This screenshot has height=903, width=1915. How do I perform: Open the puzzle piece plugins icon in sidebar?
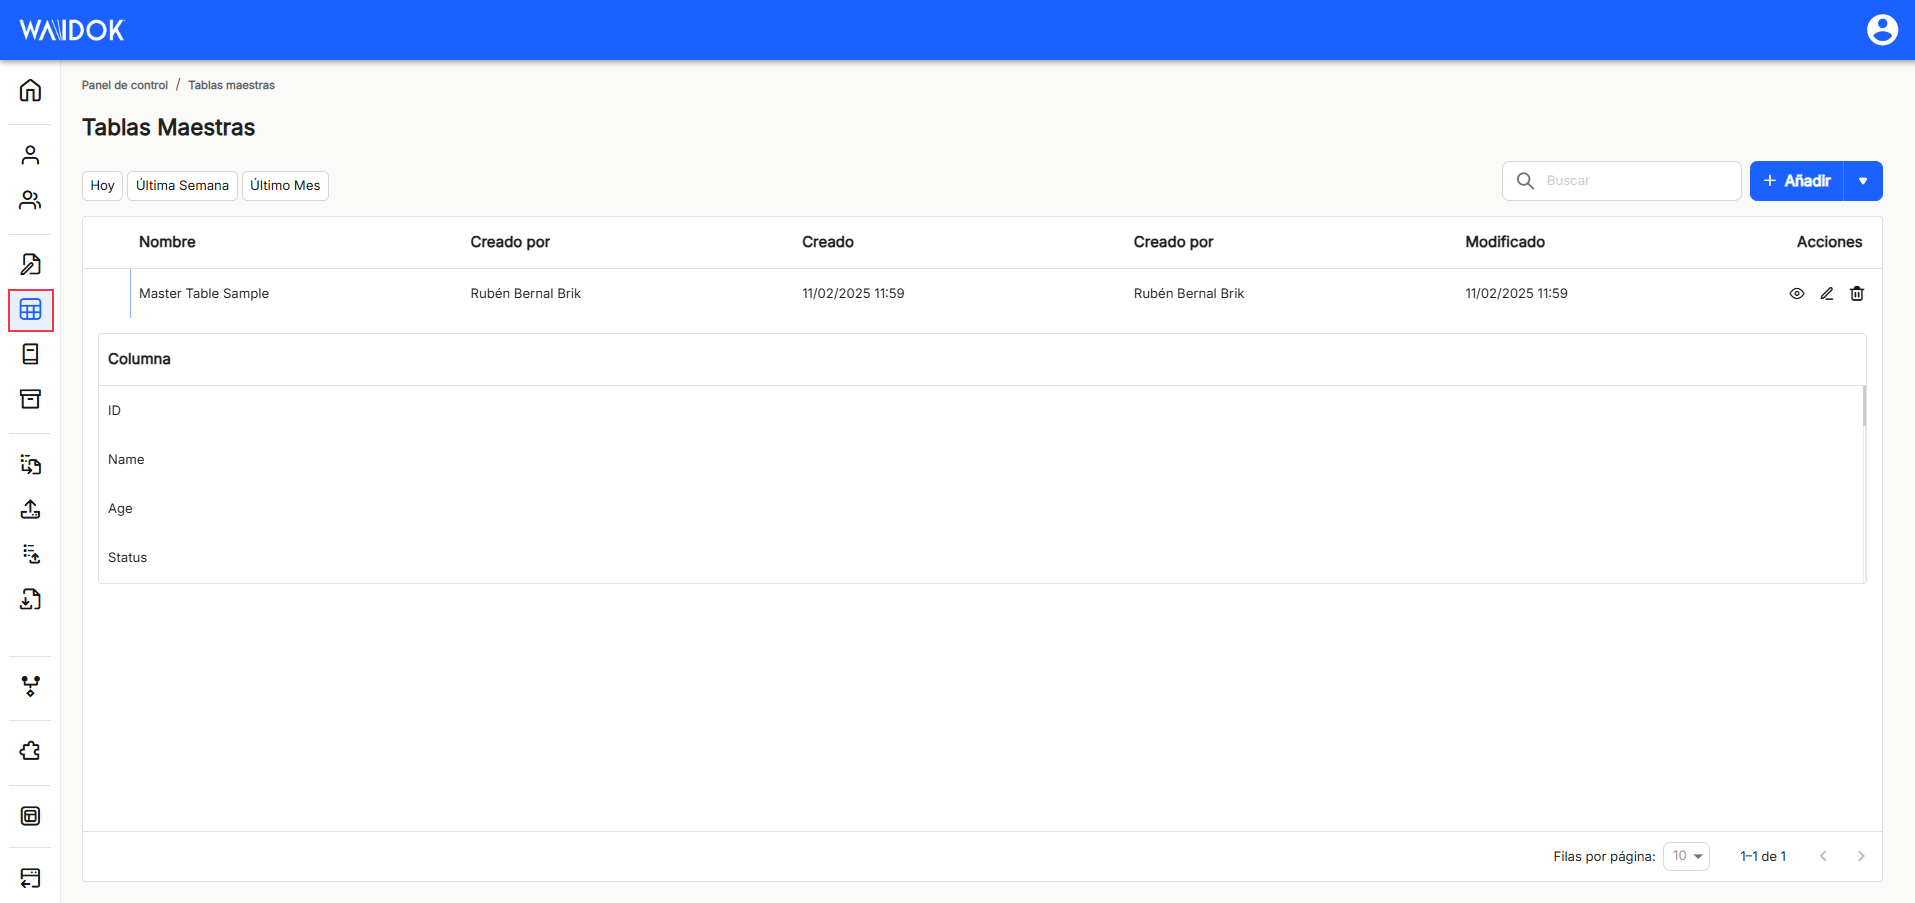click(30, 751)
